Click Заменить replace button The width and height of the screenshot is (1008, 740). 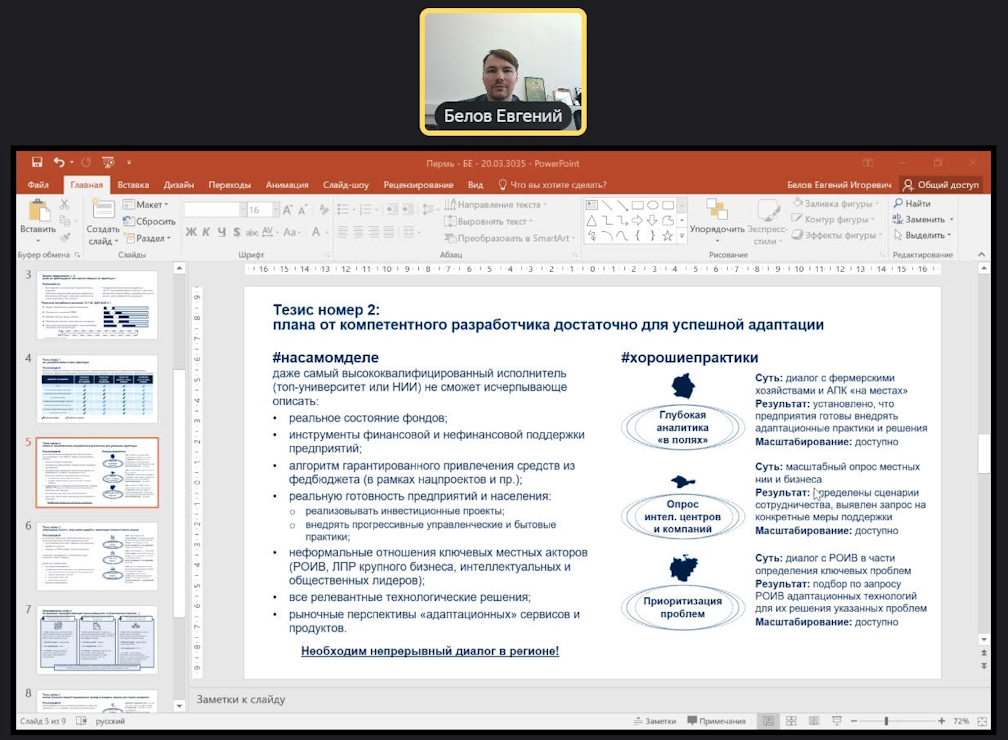(x=923, y=219)
